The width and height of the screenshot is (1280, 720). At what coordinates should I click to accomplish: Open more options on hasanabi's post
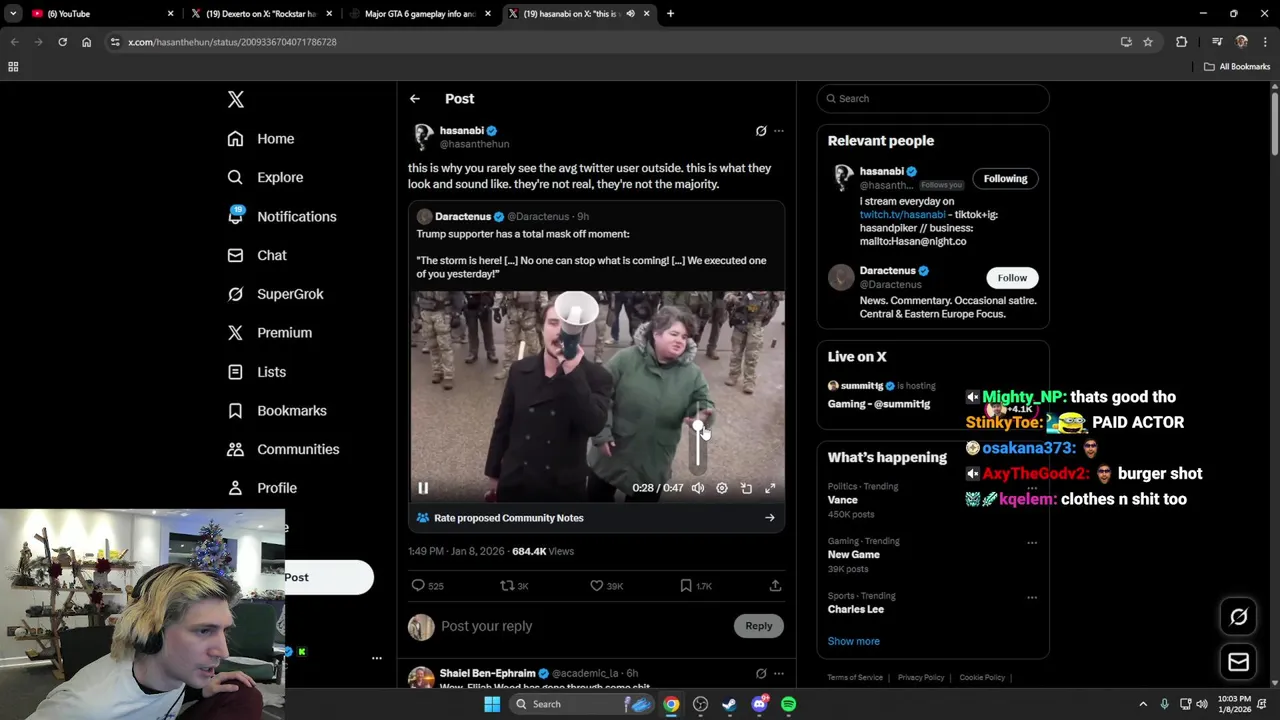(x=779, y=131)
